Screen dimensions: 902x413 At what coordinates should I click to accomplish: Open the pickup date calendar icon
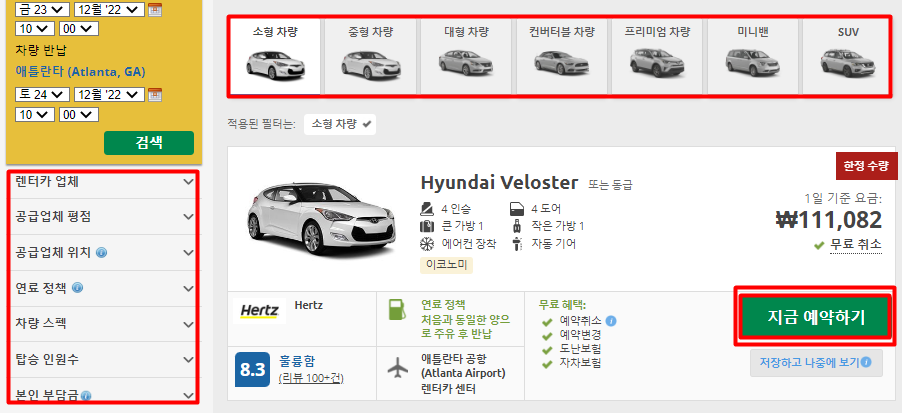[x=154, y=10]
